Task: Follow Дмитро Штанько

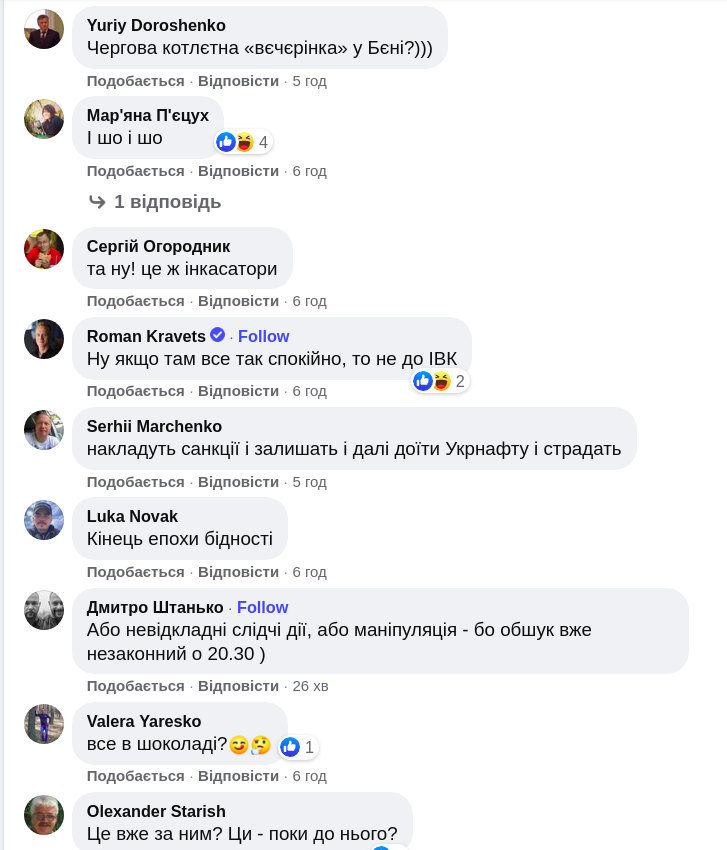Action: click(262, 607)
